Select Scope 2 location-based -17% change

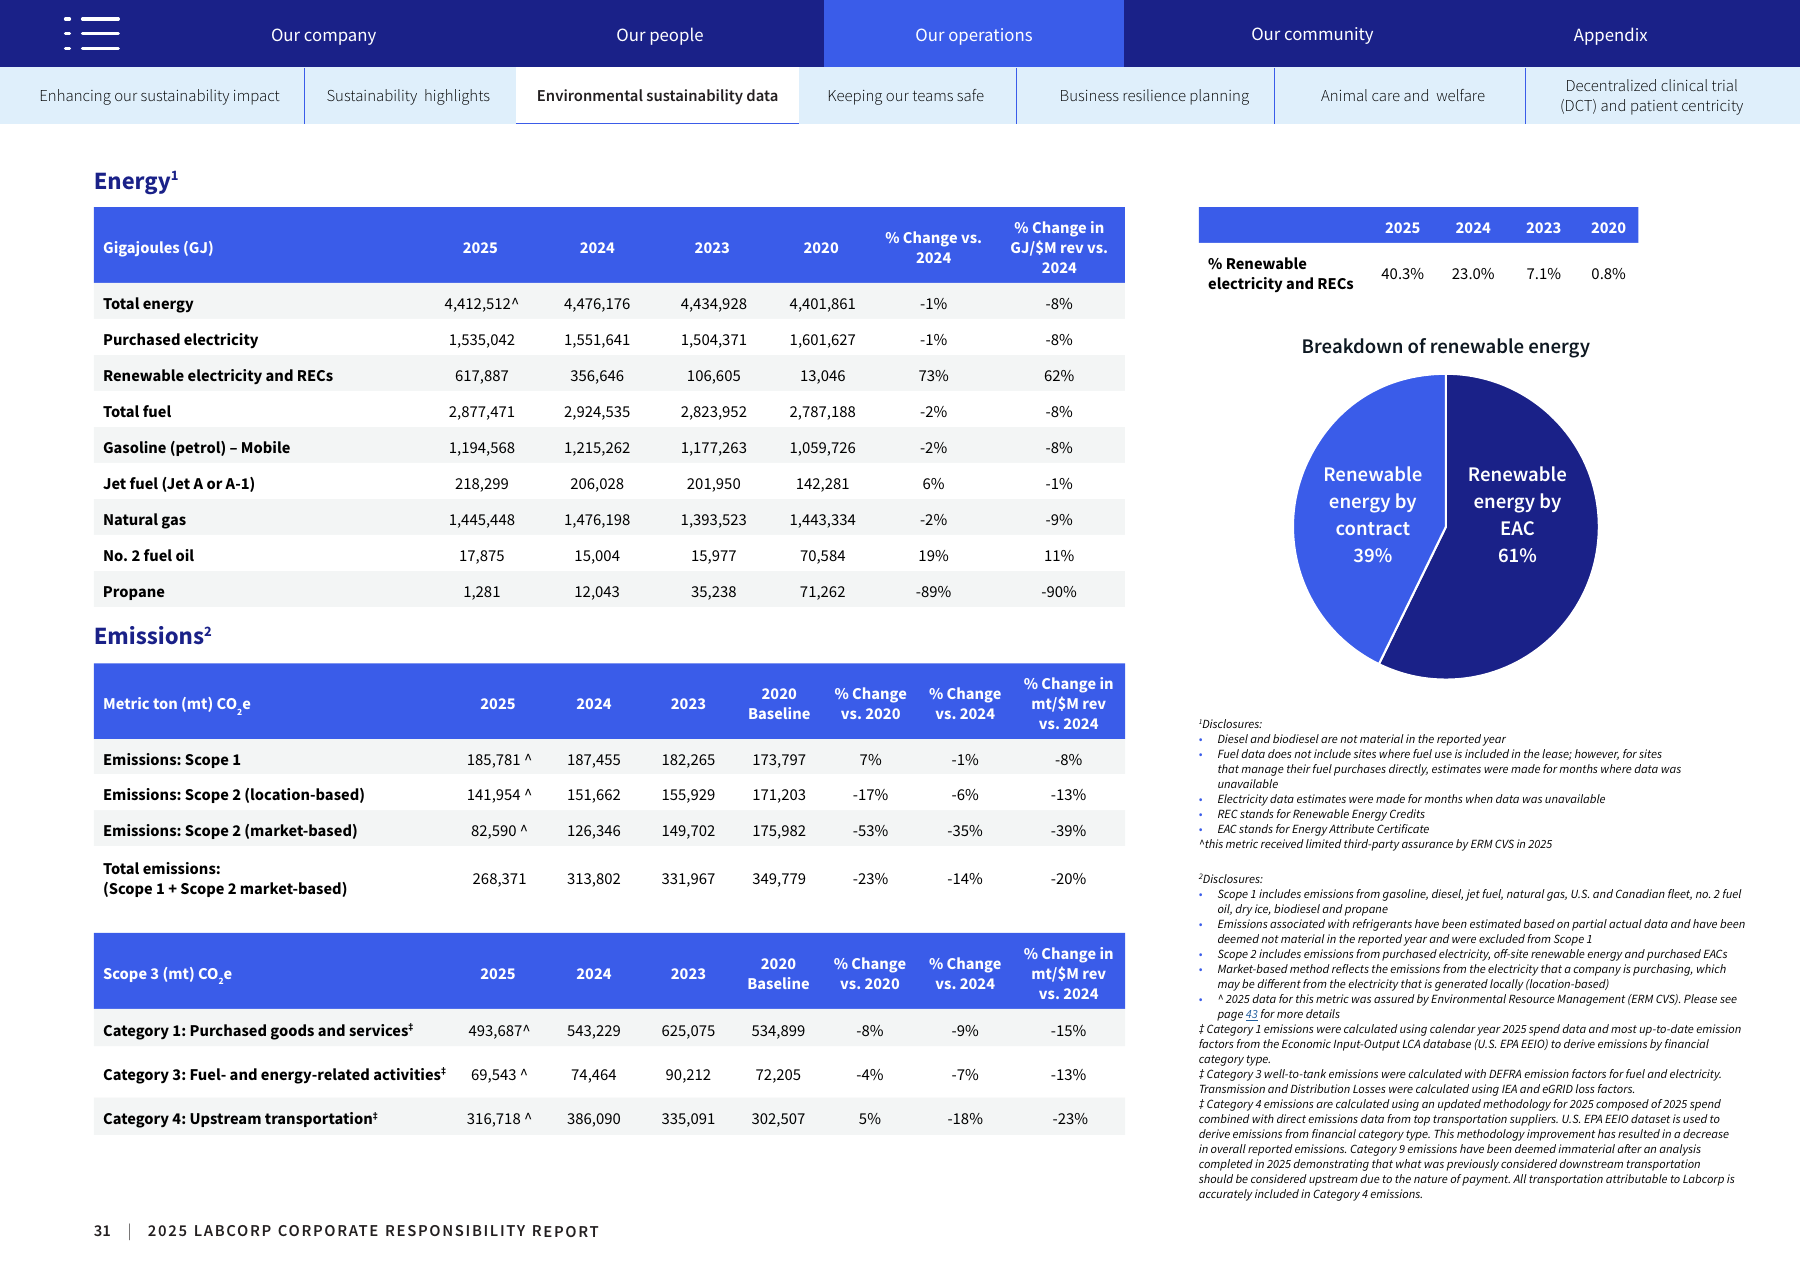click(870, 795)
